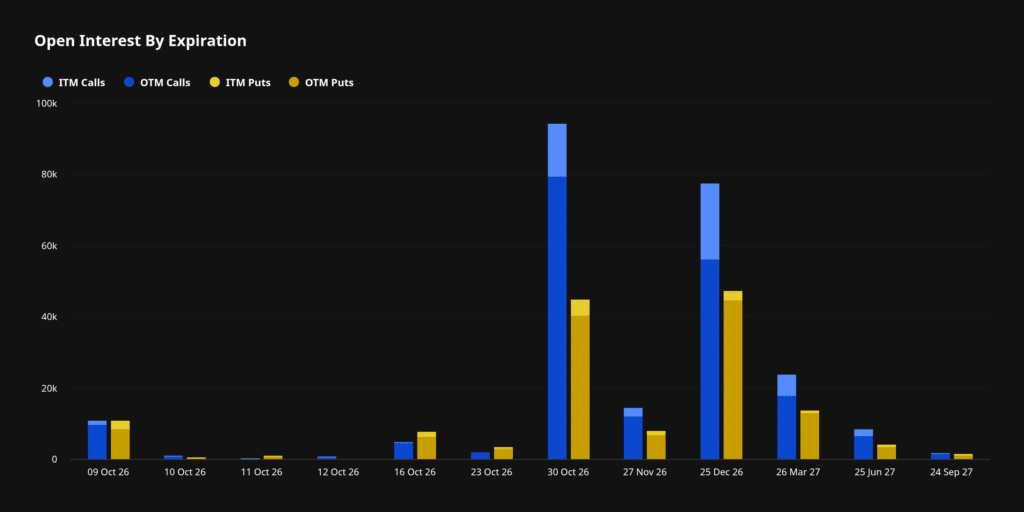Toggle the OTM Puts legend item
Image resolution: width=1024 pixels, height=512 pixels.
coord(321,83)
